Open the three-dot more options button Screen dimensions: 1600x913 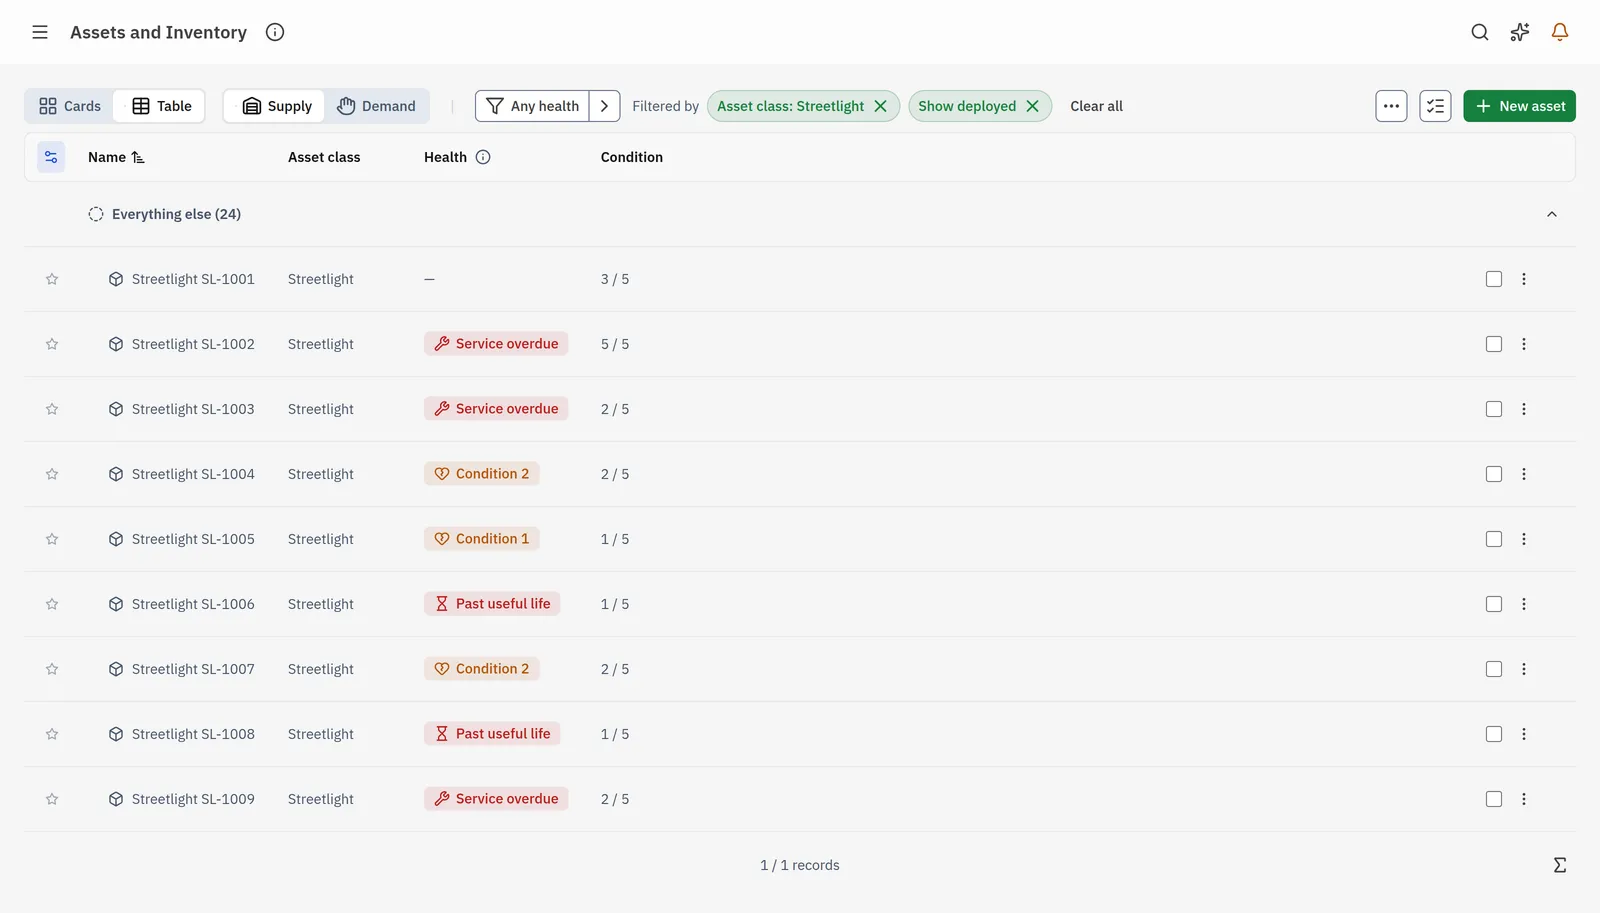(x=1391, y=106)
